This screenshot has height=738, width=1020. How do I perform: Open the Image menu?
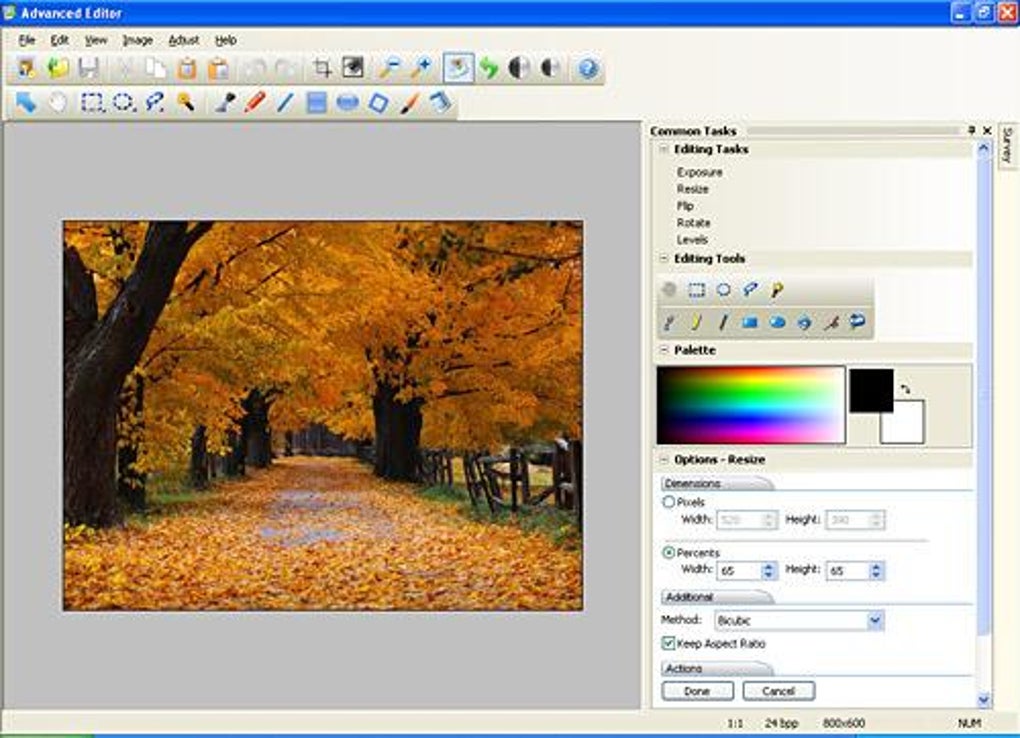[x=137, y=40]
